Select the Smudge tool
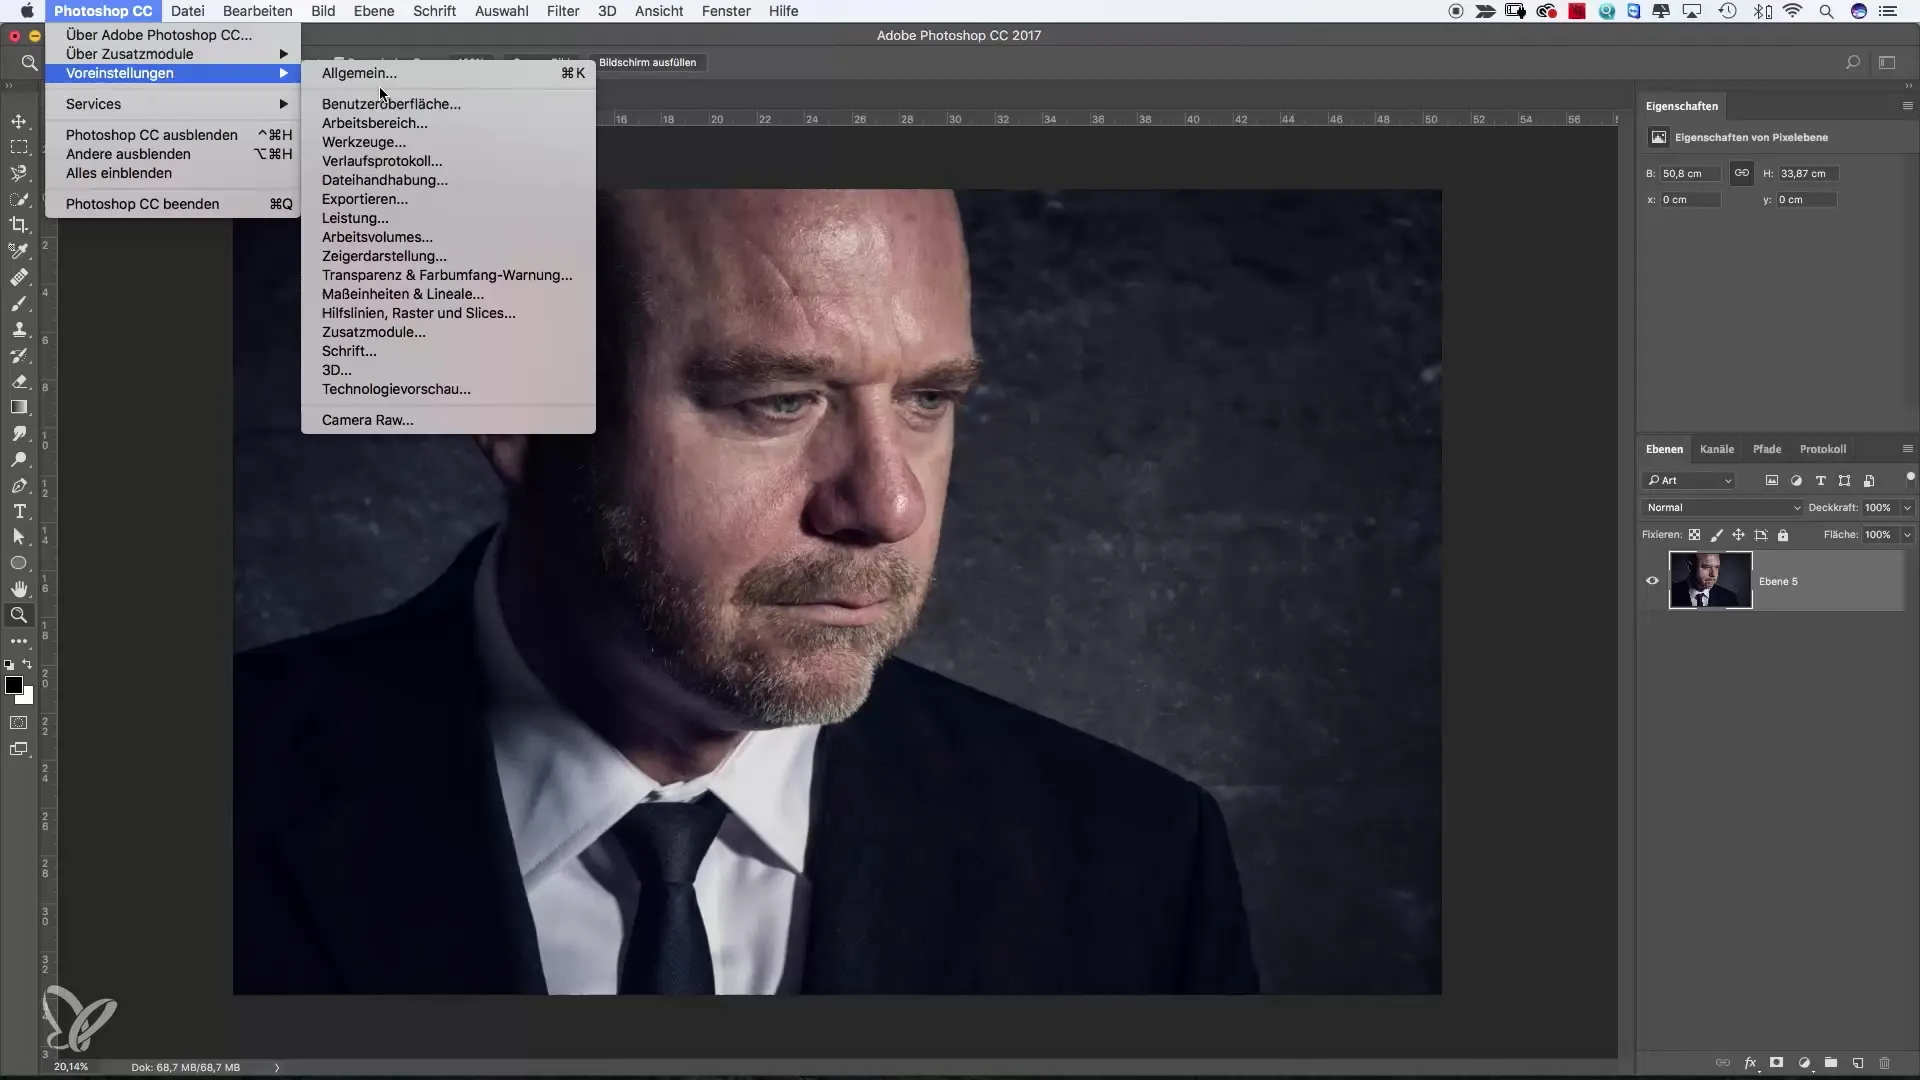 (x=19, y=433)
